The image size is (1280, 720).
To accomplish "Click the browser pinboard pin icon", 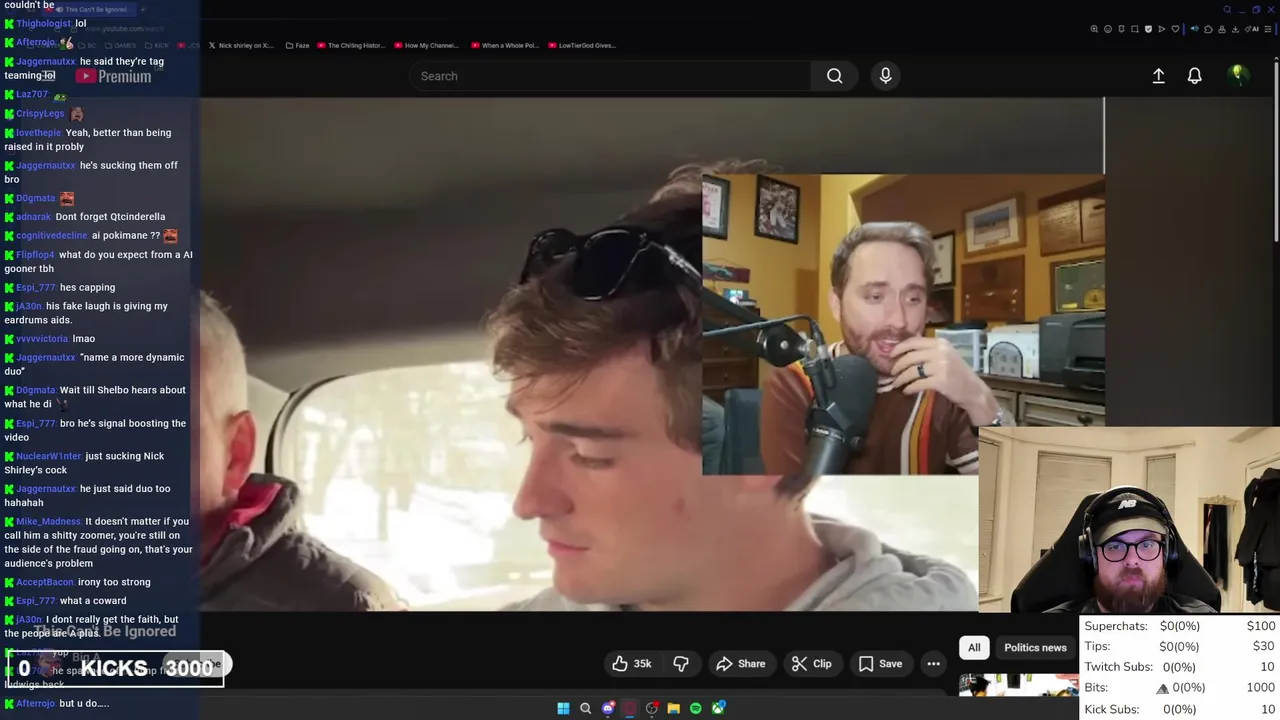I will point(1121,29).
